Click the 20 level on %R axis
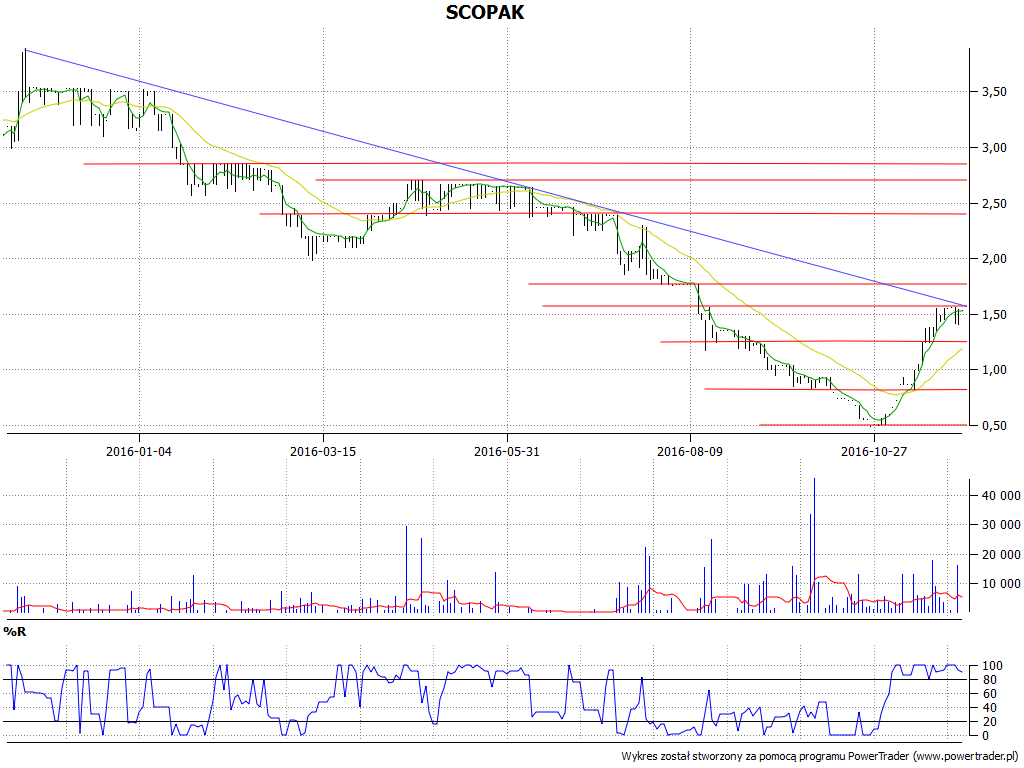The image size is (1024, 768). click(x=988, y=722)
